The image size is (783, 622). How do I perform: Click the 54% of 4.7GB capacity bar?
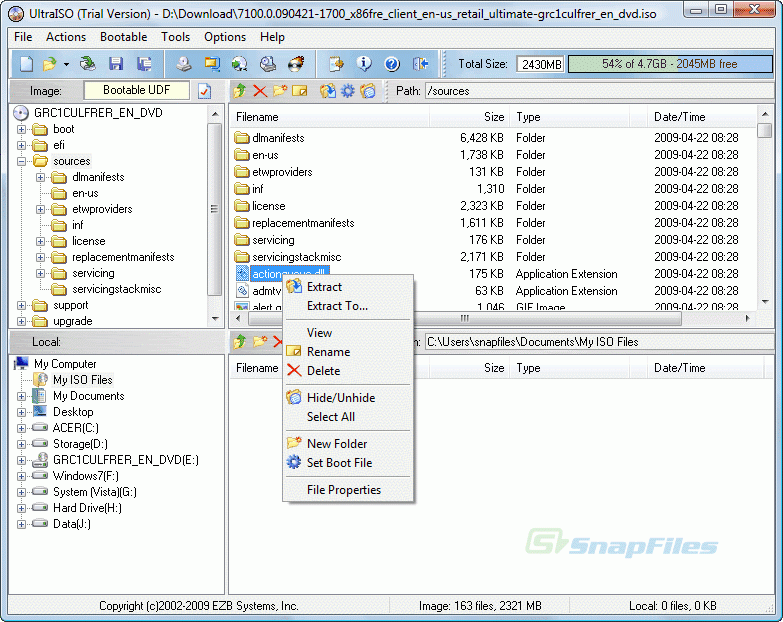pos(670,64)
